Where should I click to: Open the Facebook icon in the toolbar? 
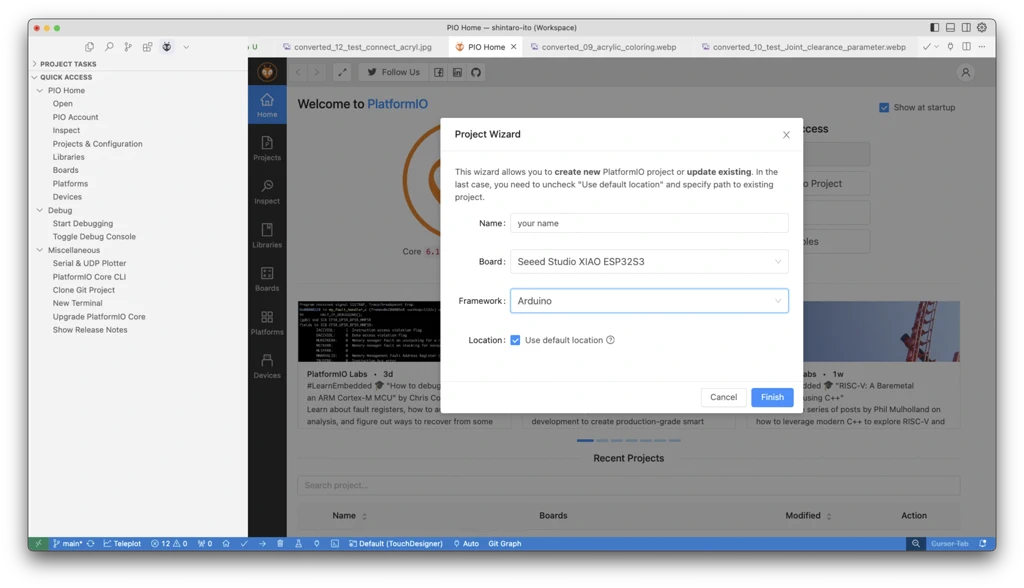(439, 73)
